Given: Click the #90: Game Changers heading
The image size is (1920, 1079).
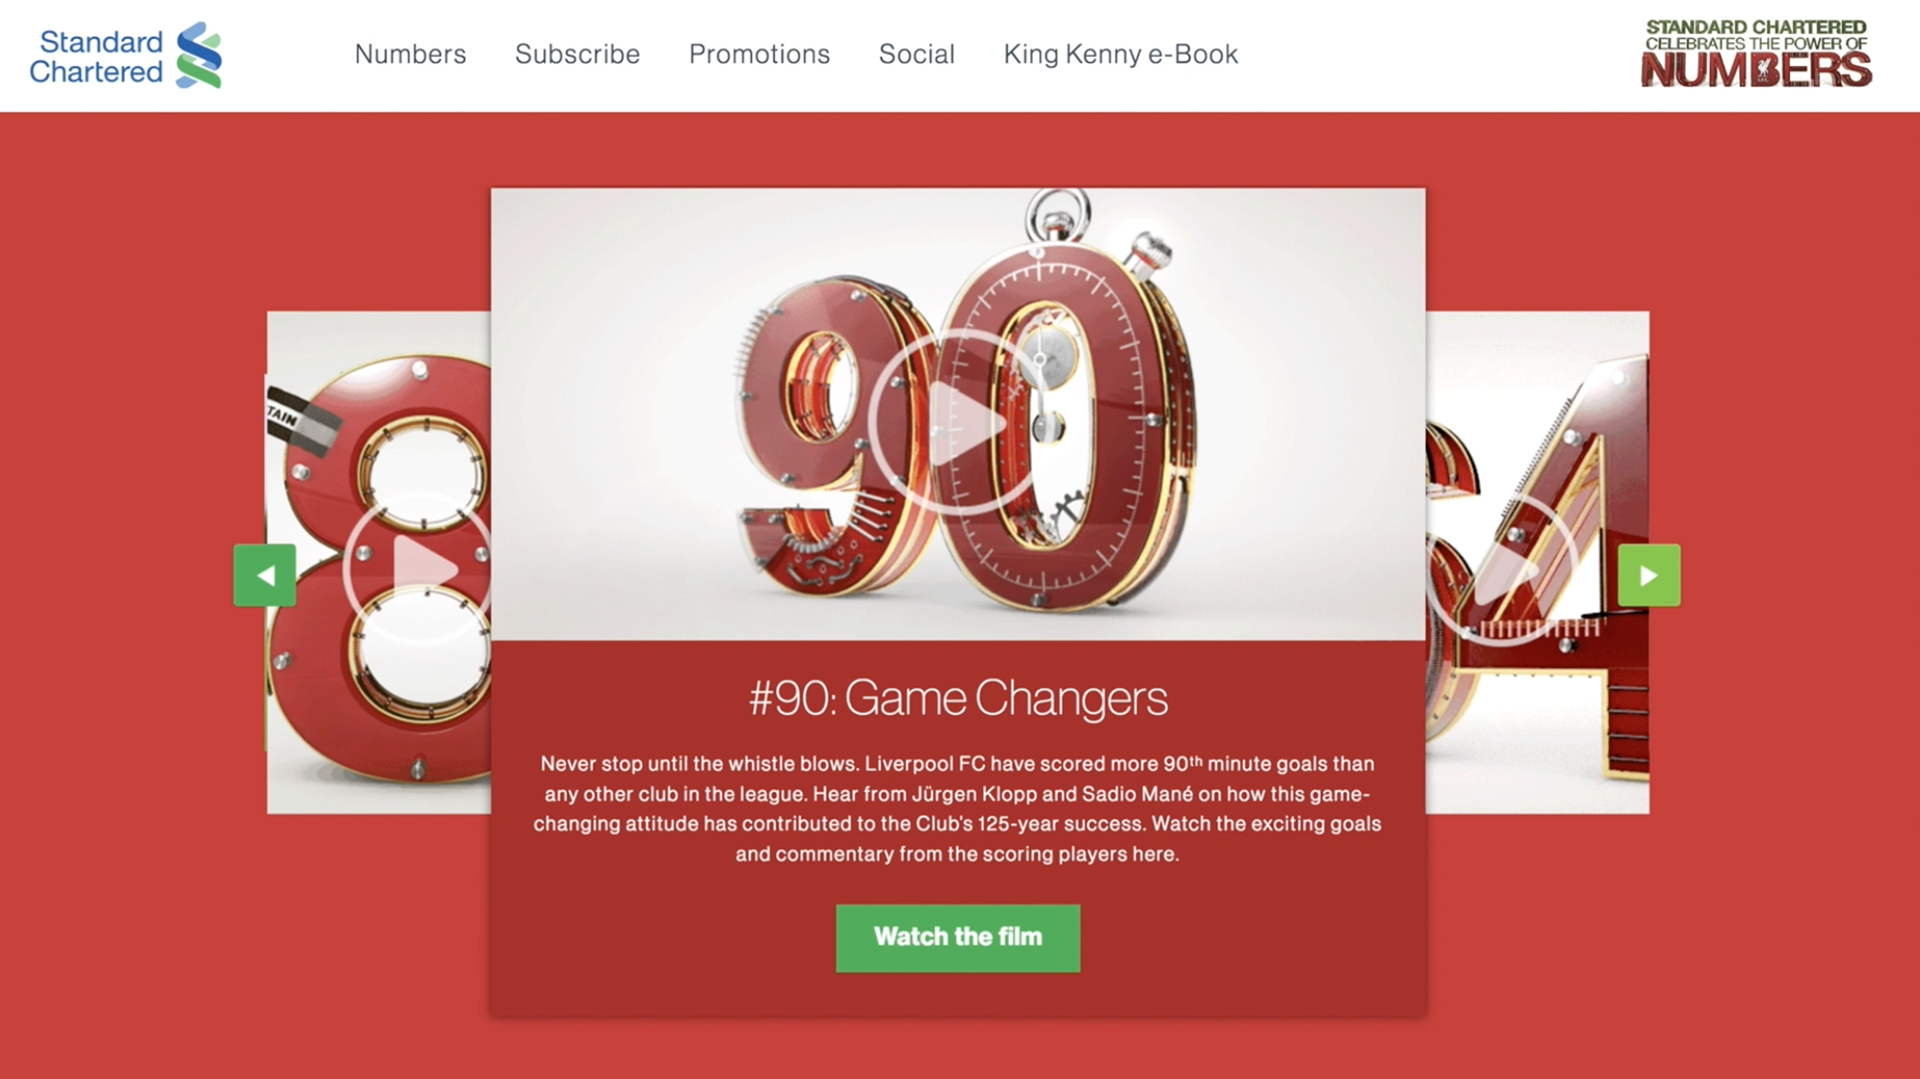Looking at the screenshot, I should [x=958, y=698].
